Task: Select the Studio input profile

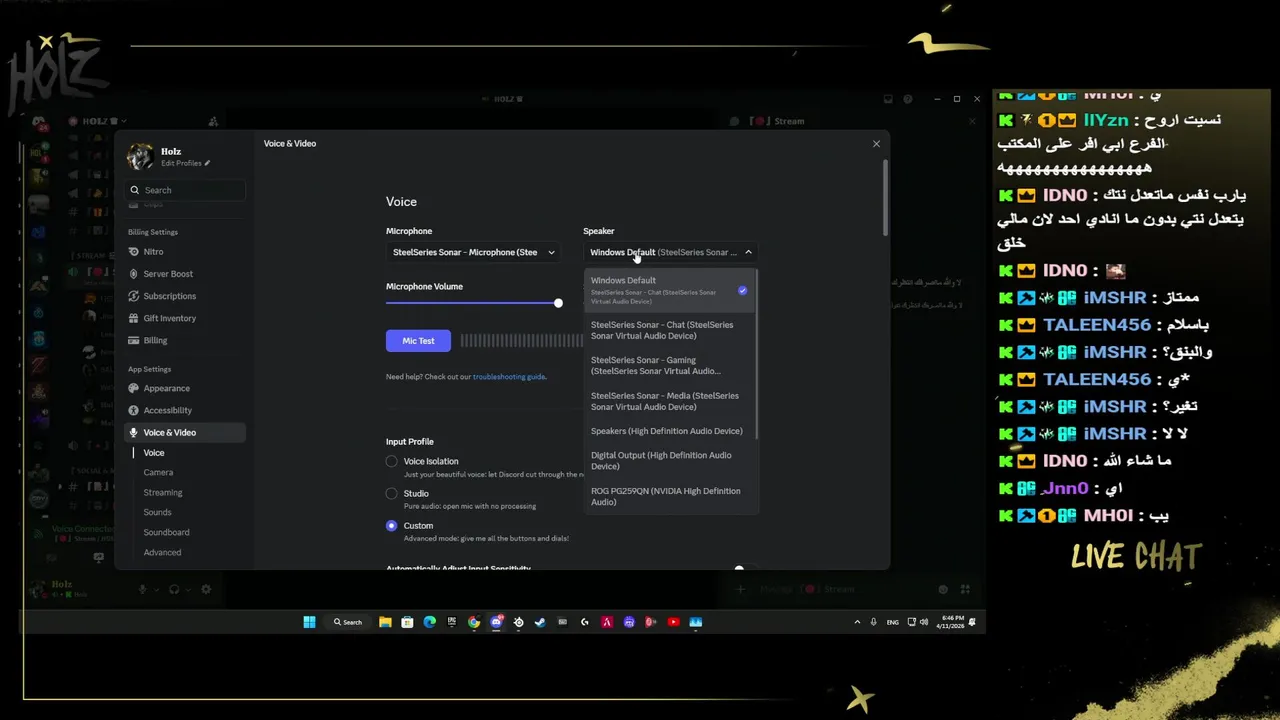Action: pyautogui.click(x=392, y=493)
